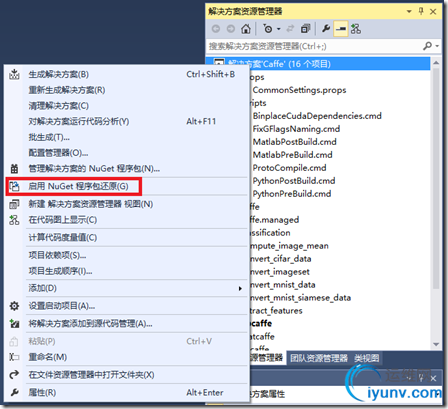Select FixGFlagsNaming.cmd file
The image size is (448, 409).
coord(296,129)
